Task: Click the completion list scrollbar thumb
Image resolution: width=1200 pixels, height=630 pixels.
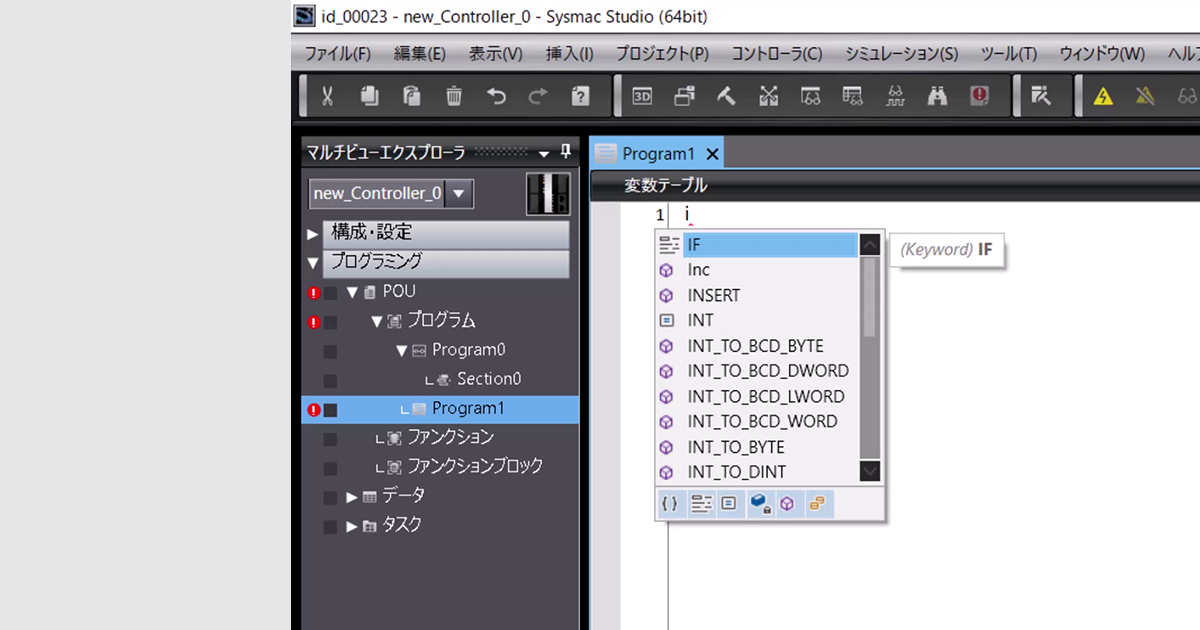Action: [870, 297]
